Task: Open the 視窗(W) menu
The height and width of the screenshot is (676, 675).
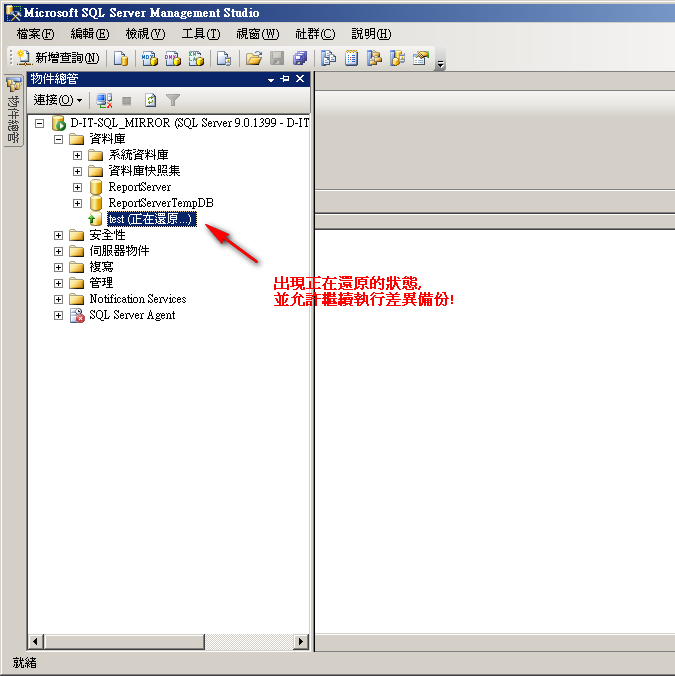Action: [258, 34]
